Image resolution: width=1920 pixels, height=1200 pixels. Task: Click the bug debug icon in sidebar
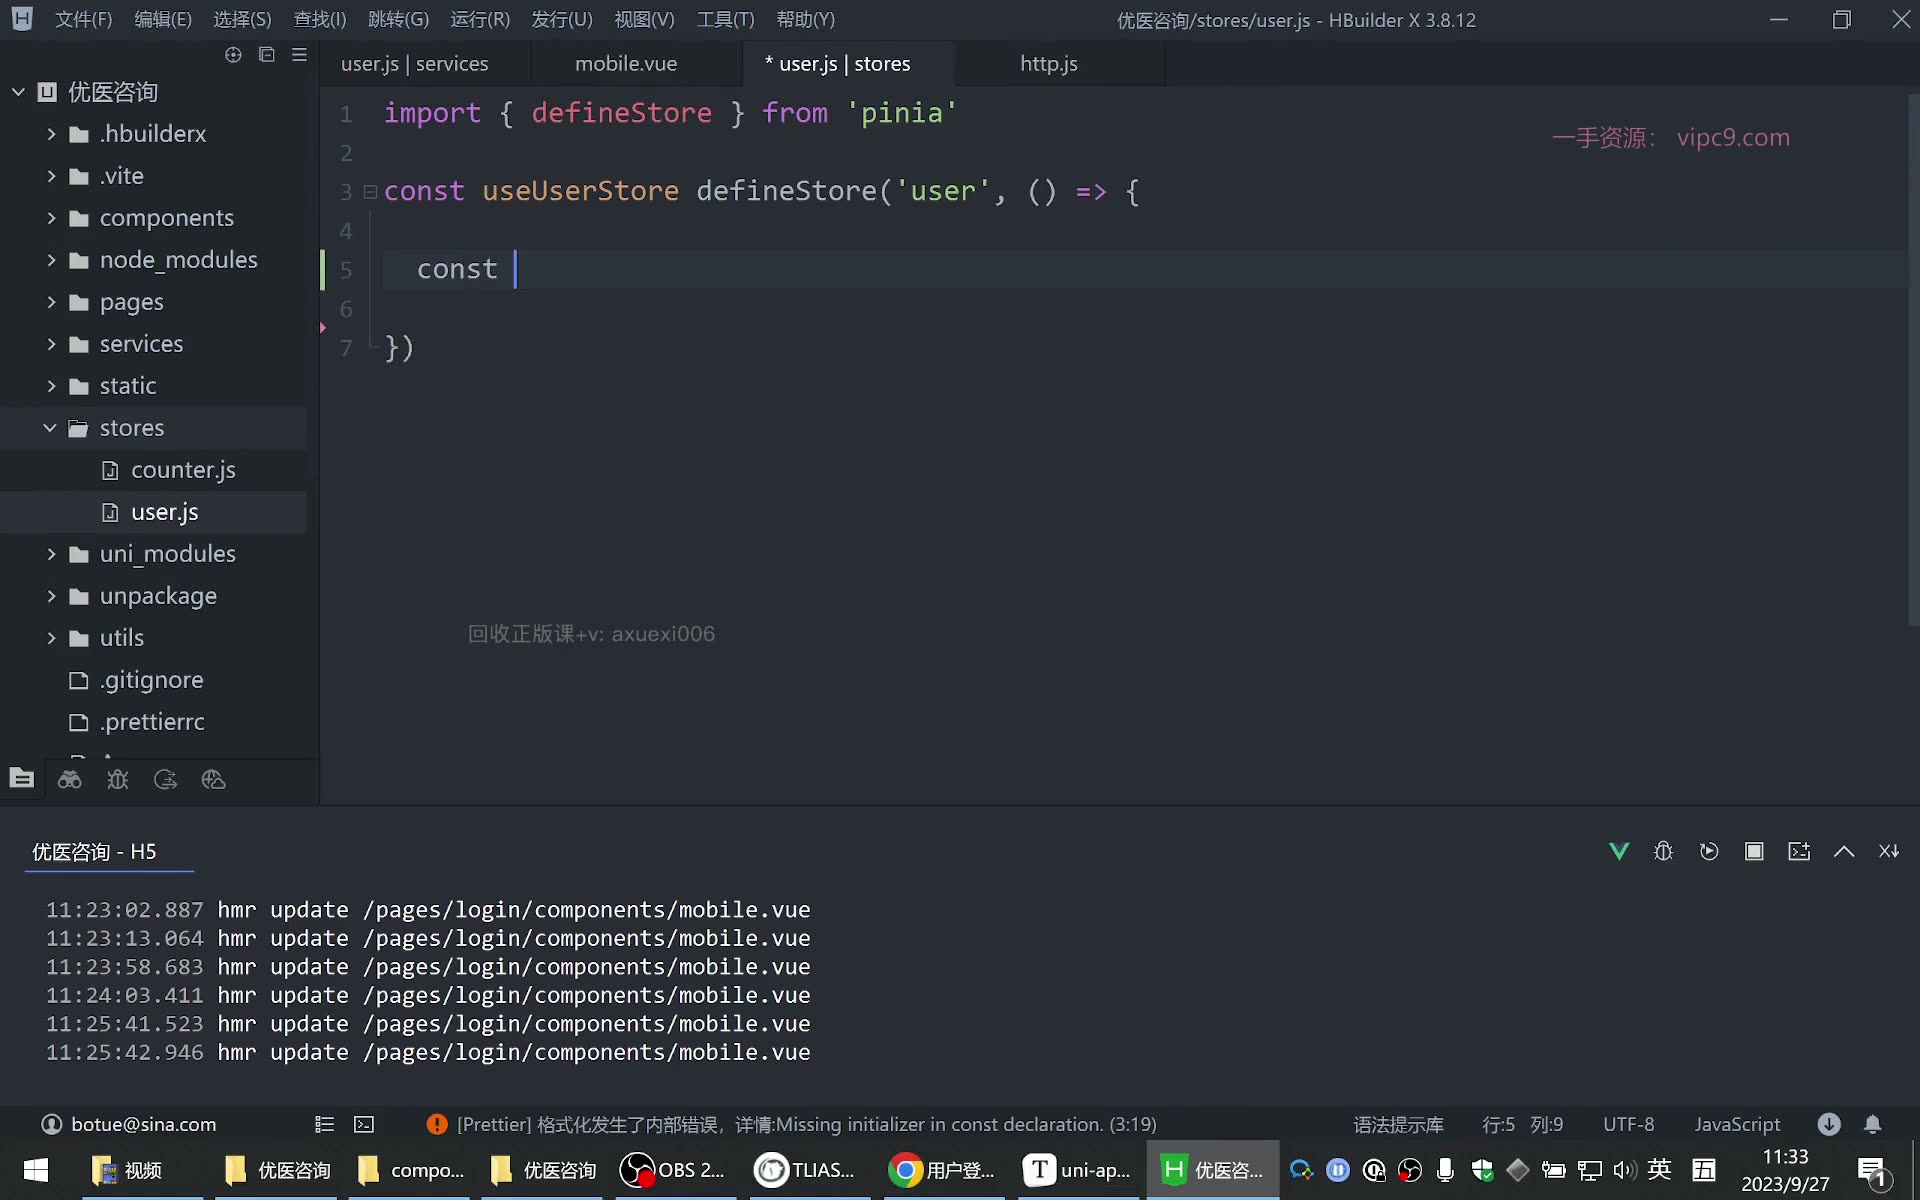[118, 780]
